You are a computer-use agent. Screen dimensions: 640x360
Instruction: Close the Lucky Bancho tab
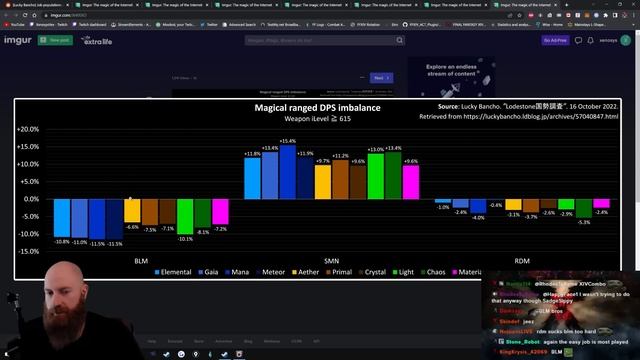68,5
